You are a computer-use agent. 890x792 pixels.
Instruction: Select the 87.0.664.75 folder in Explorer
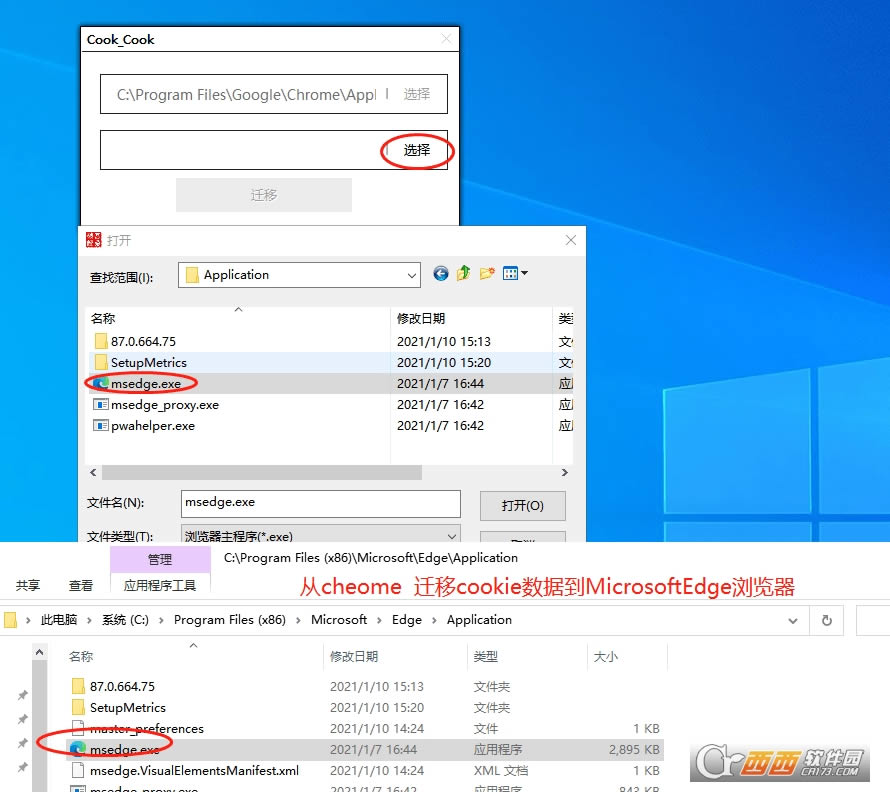pyautogui.click(x=122, y=687)
